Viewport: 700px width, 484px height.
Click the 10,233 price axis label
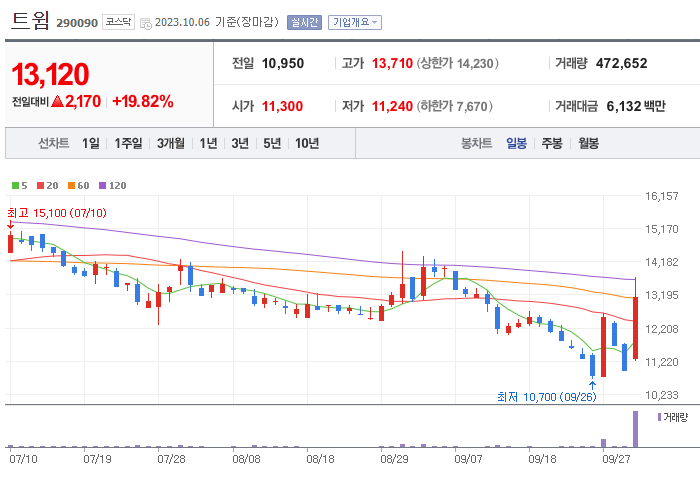(x=662, y=395)
